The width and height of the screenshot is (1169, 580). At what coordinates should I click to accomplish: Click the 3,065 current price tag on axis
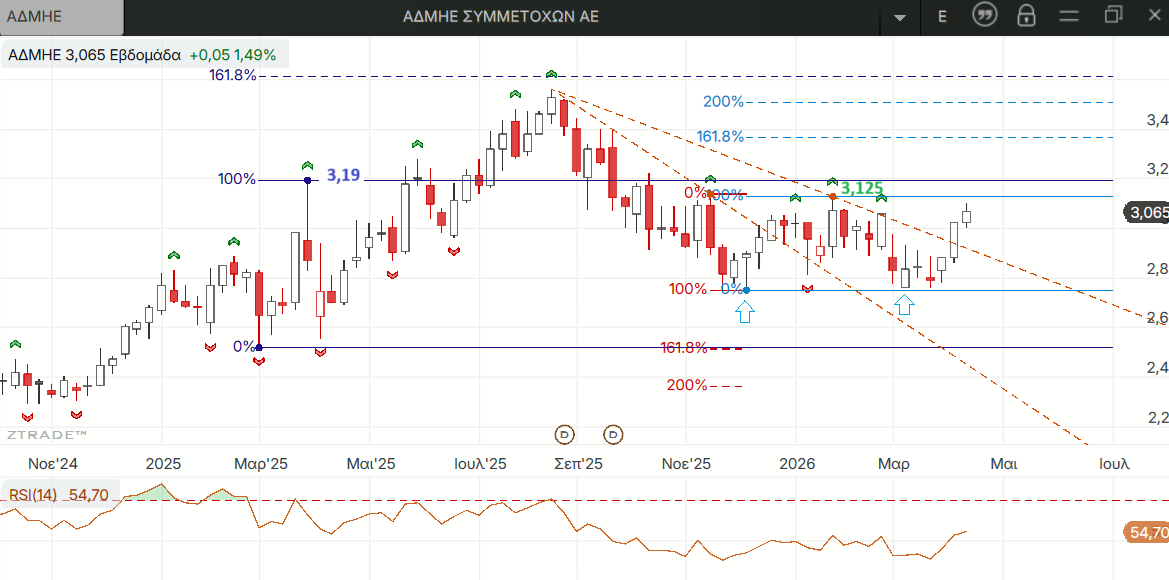click(1146, 212)
